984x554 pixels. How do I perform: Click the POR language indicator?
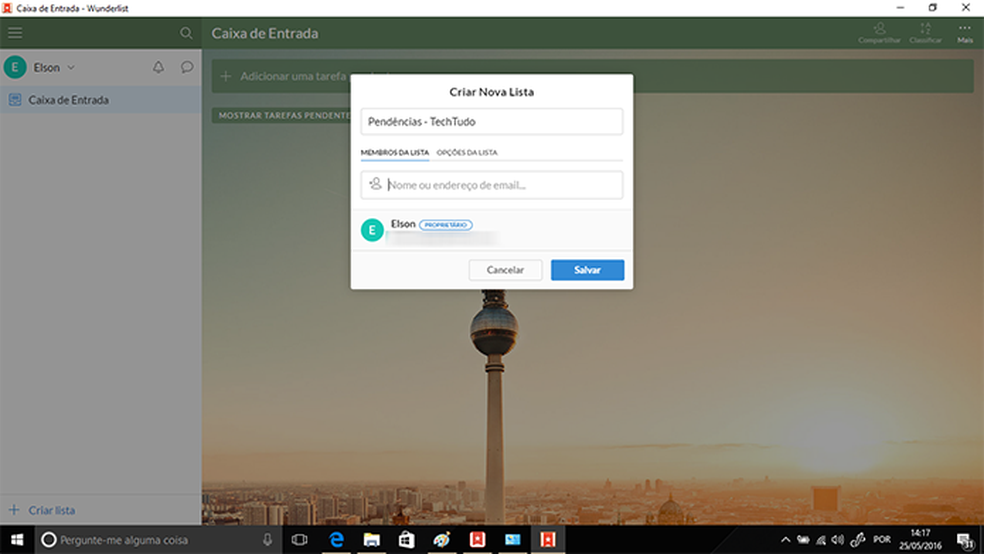coord(882,540)
